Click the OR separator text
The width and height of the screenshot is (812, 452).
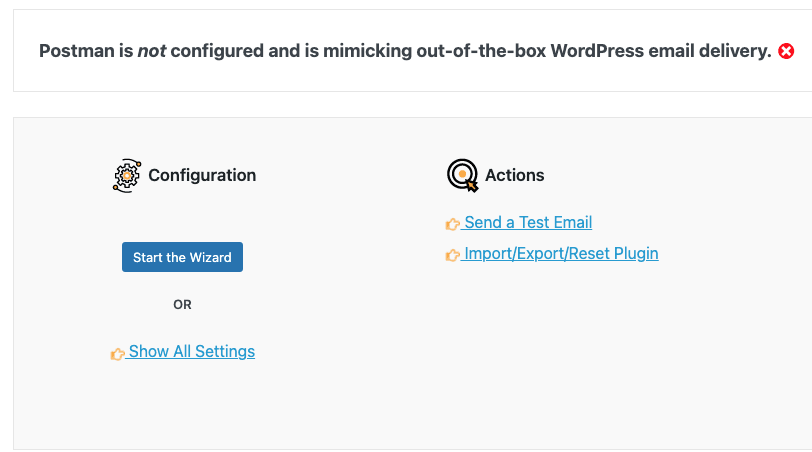tap(182, 304)
